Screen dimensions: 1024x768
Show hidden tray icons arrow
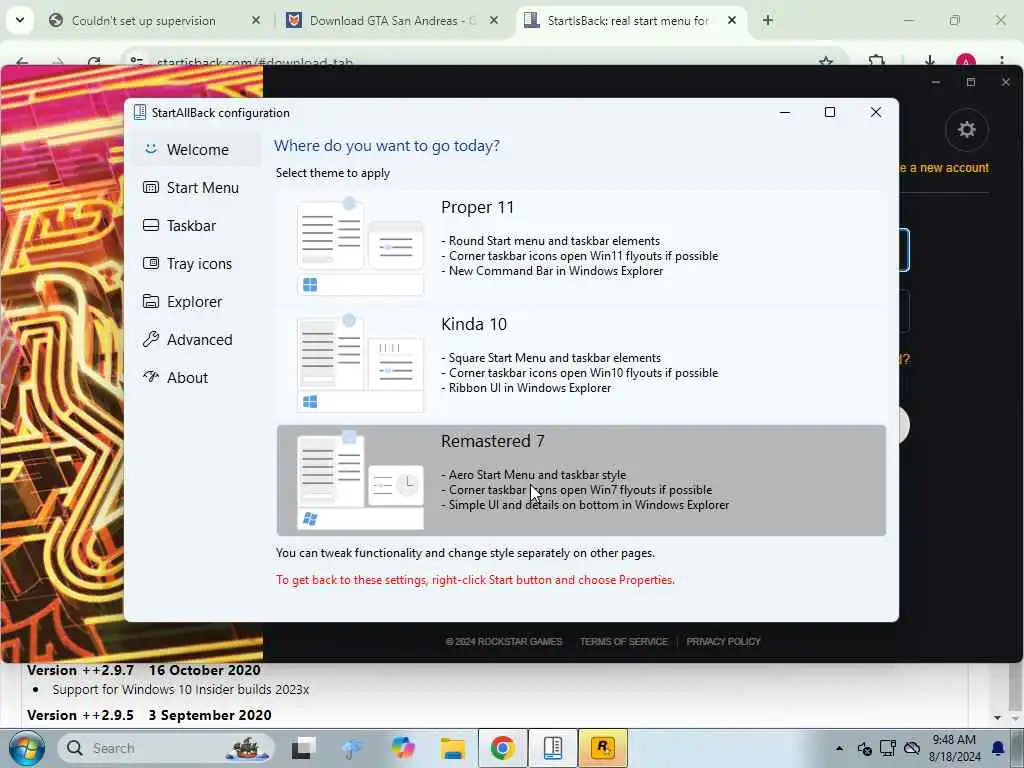click(839, 748)
